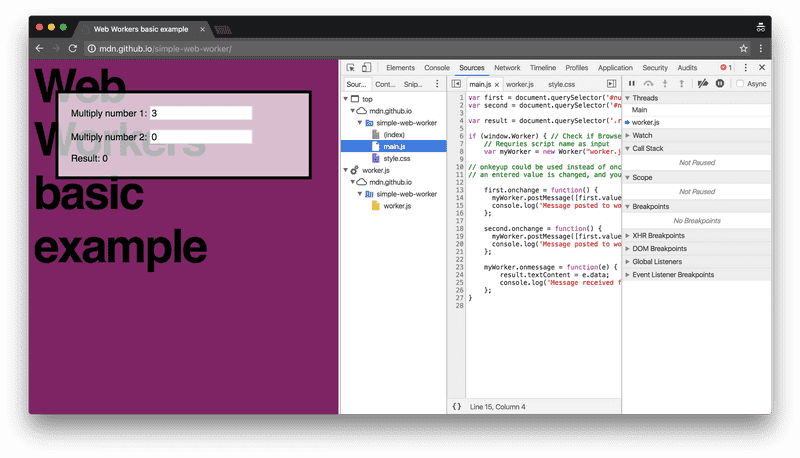Open style.css in the file tree
The image size is (800, 458).
[x=397, y=158]
